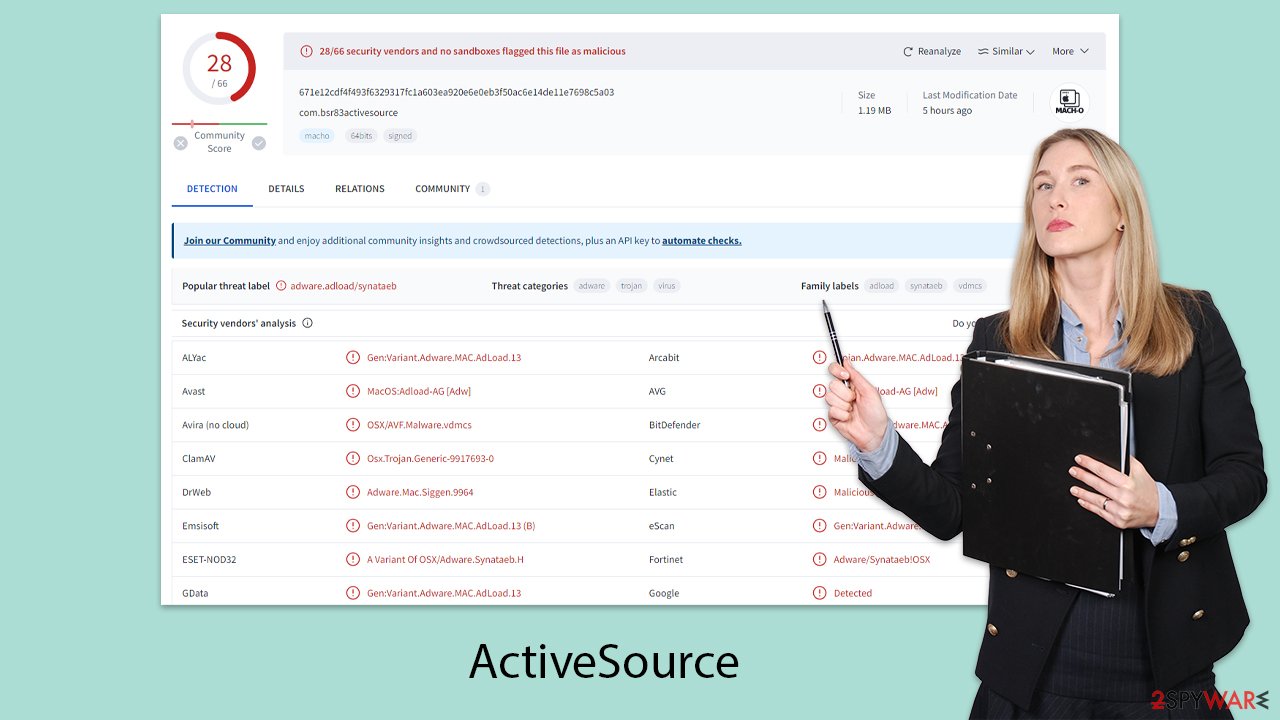The width and height of the screenshot is (1280, 720).
Task: Click the signed tag
Action: tap(400, 136)
